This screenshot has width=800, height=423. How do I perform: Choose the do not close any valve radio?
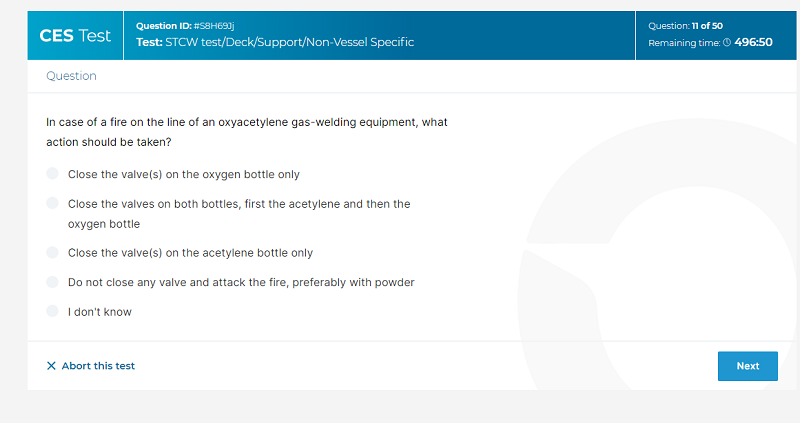(53, 282)
